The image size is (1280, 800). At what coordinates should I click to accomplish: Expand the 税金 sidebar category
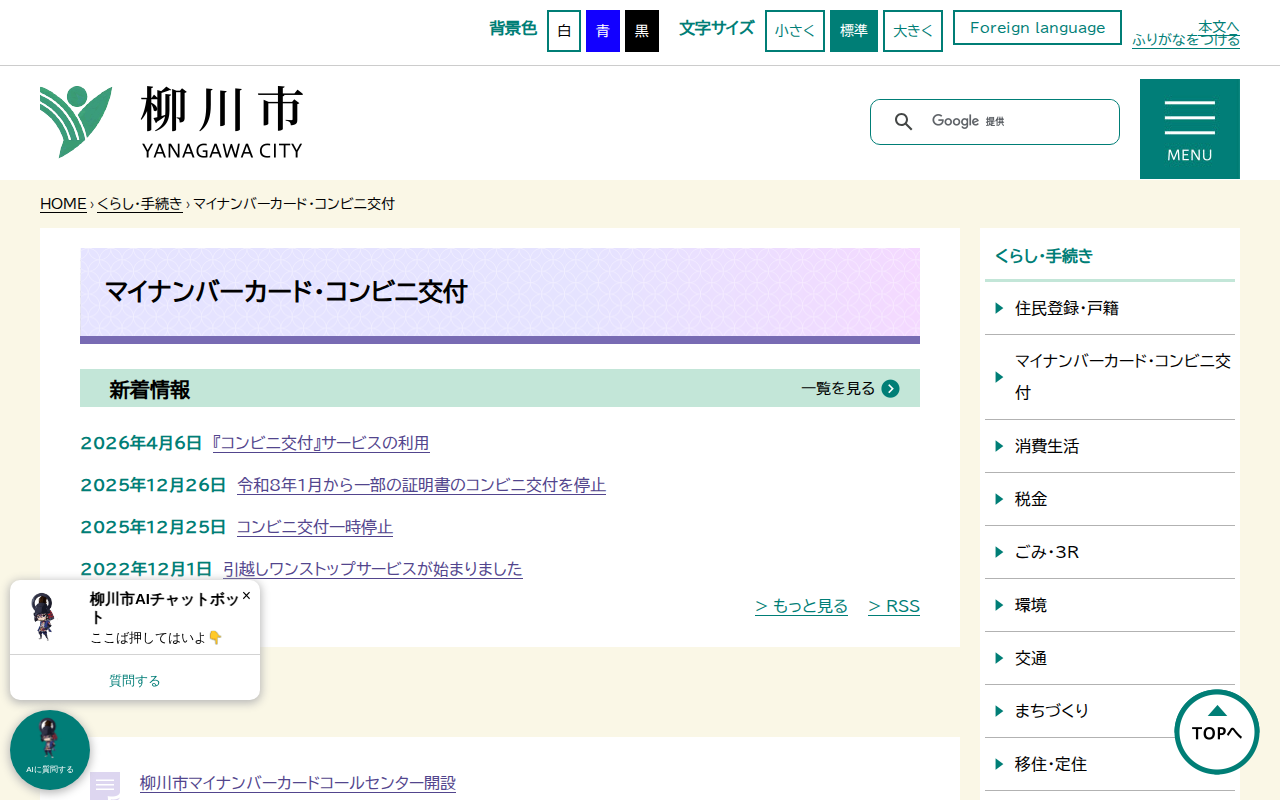pyautogui.click(x=1030, y=499)
